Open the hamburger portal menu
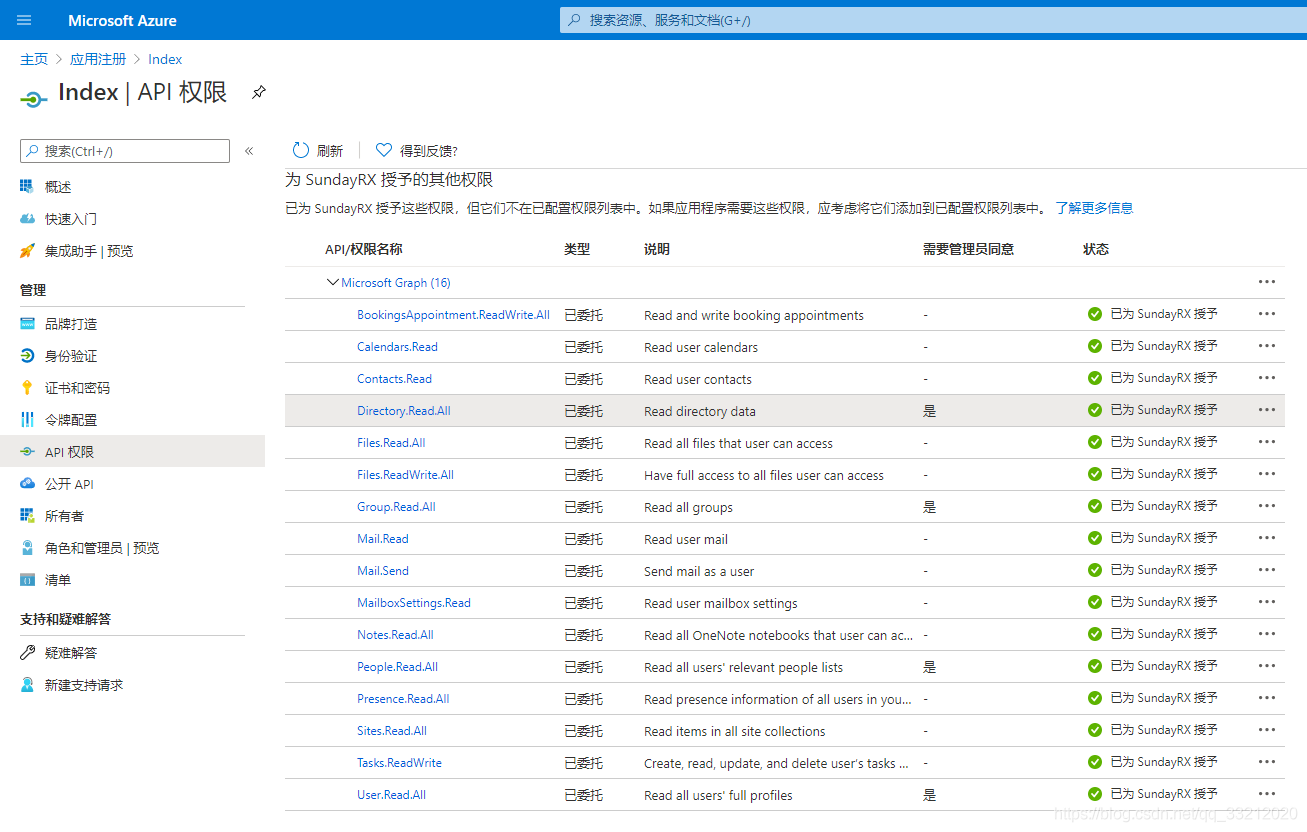 point(24,20)
